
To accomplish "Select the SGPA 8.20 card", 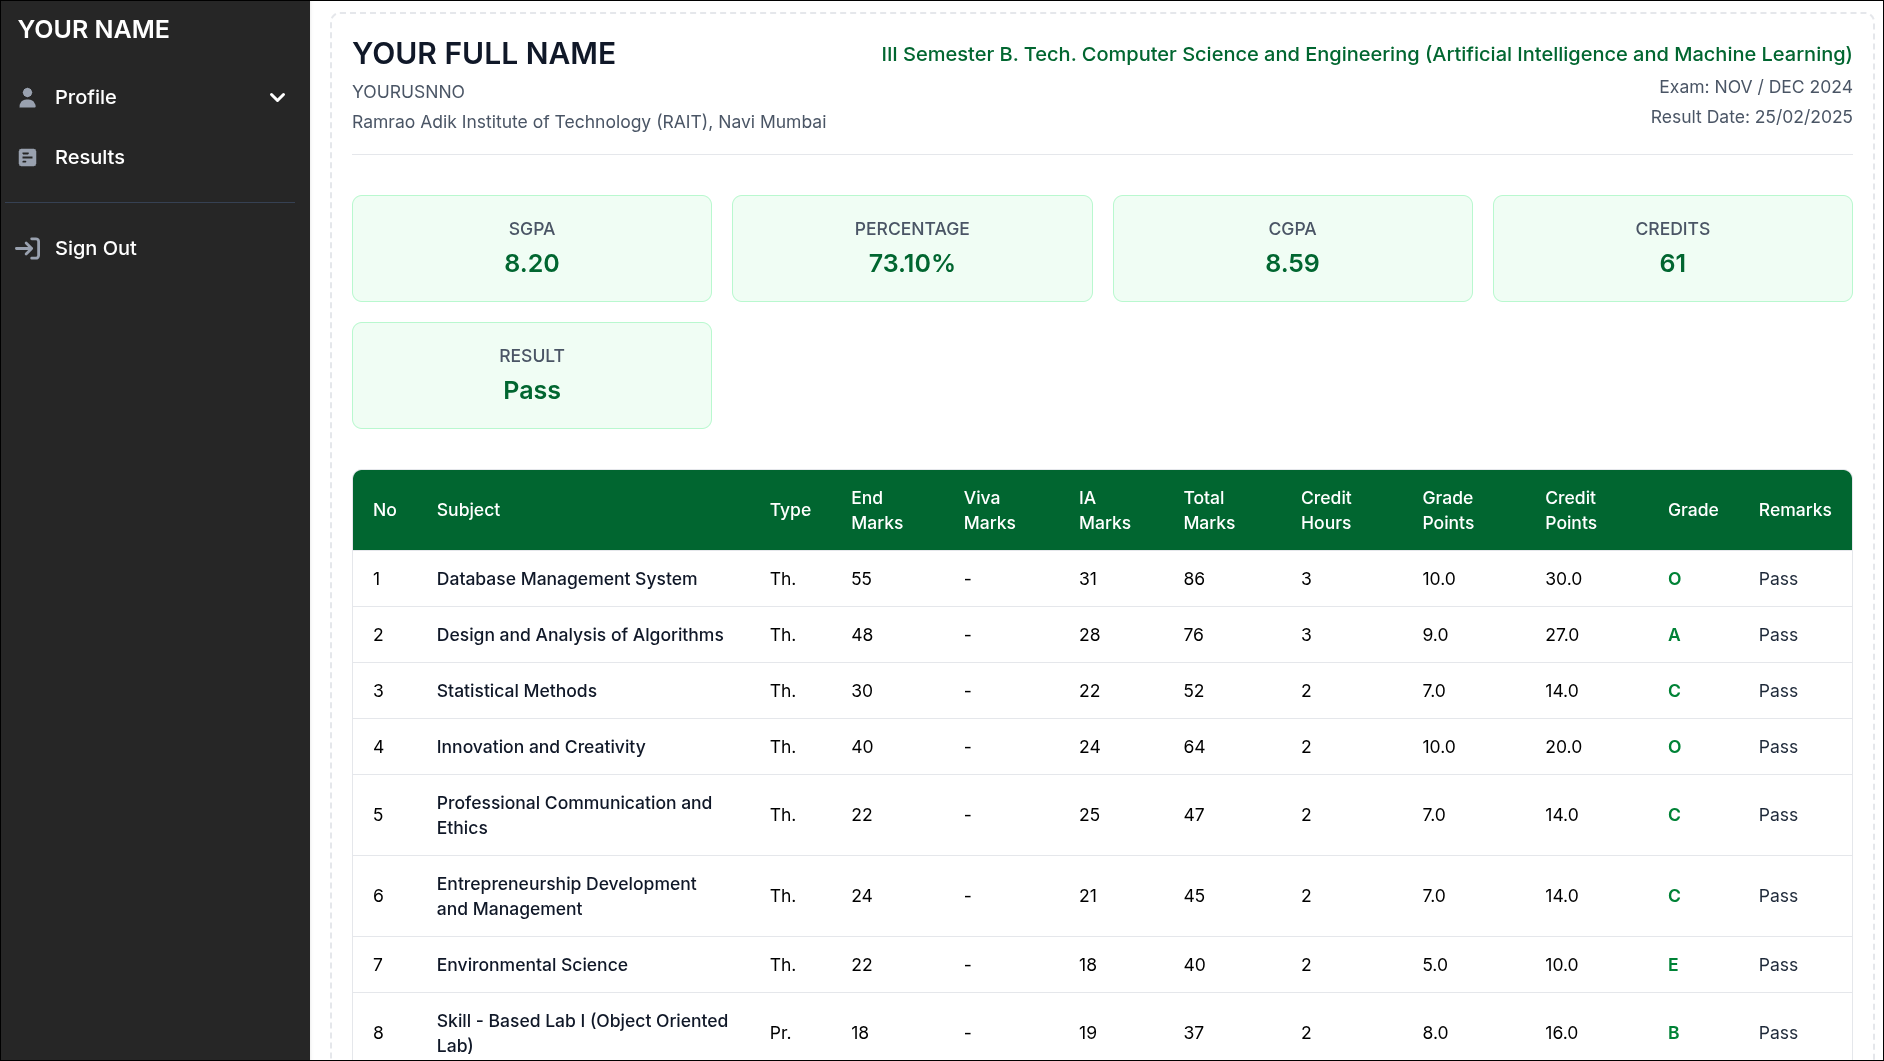I will click(532, 248).
